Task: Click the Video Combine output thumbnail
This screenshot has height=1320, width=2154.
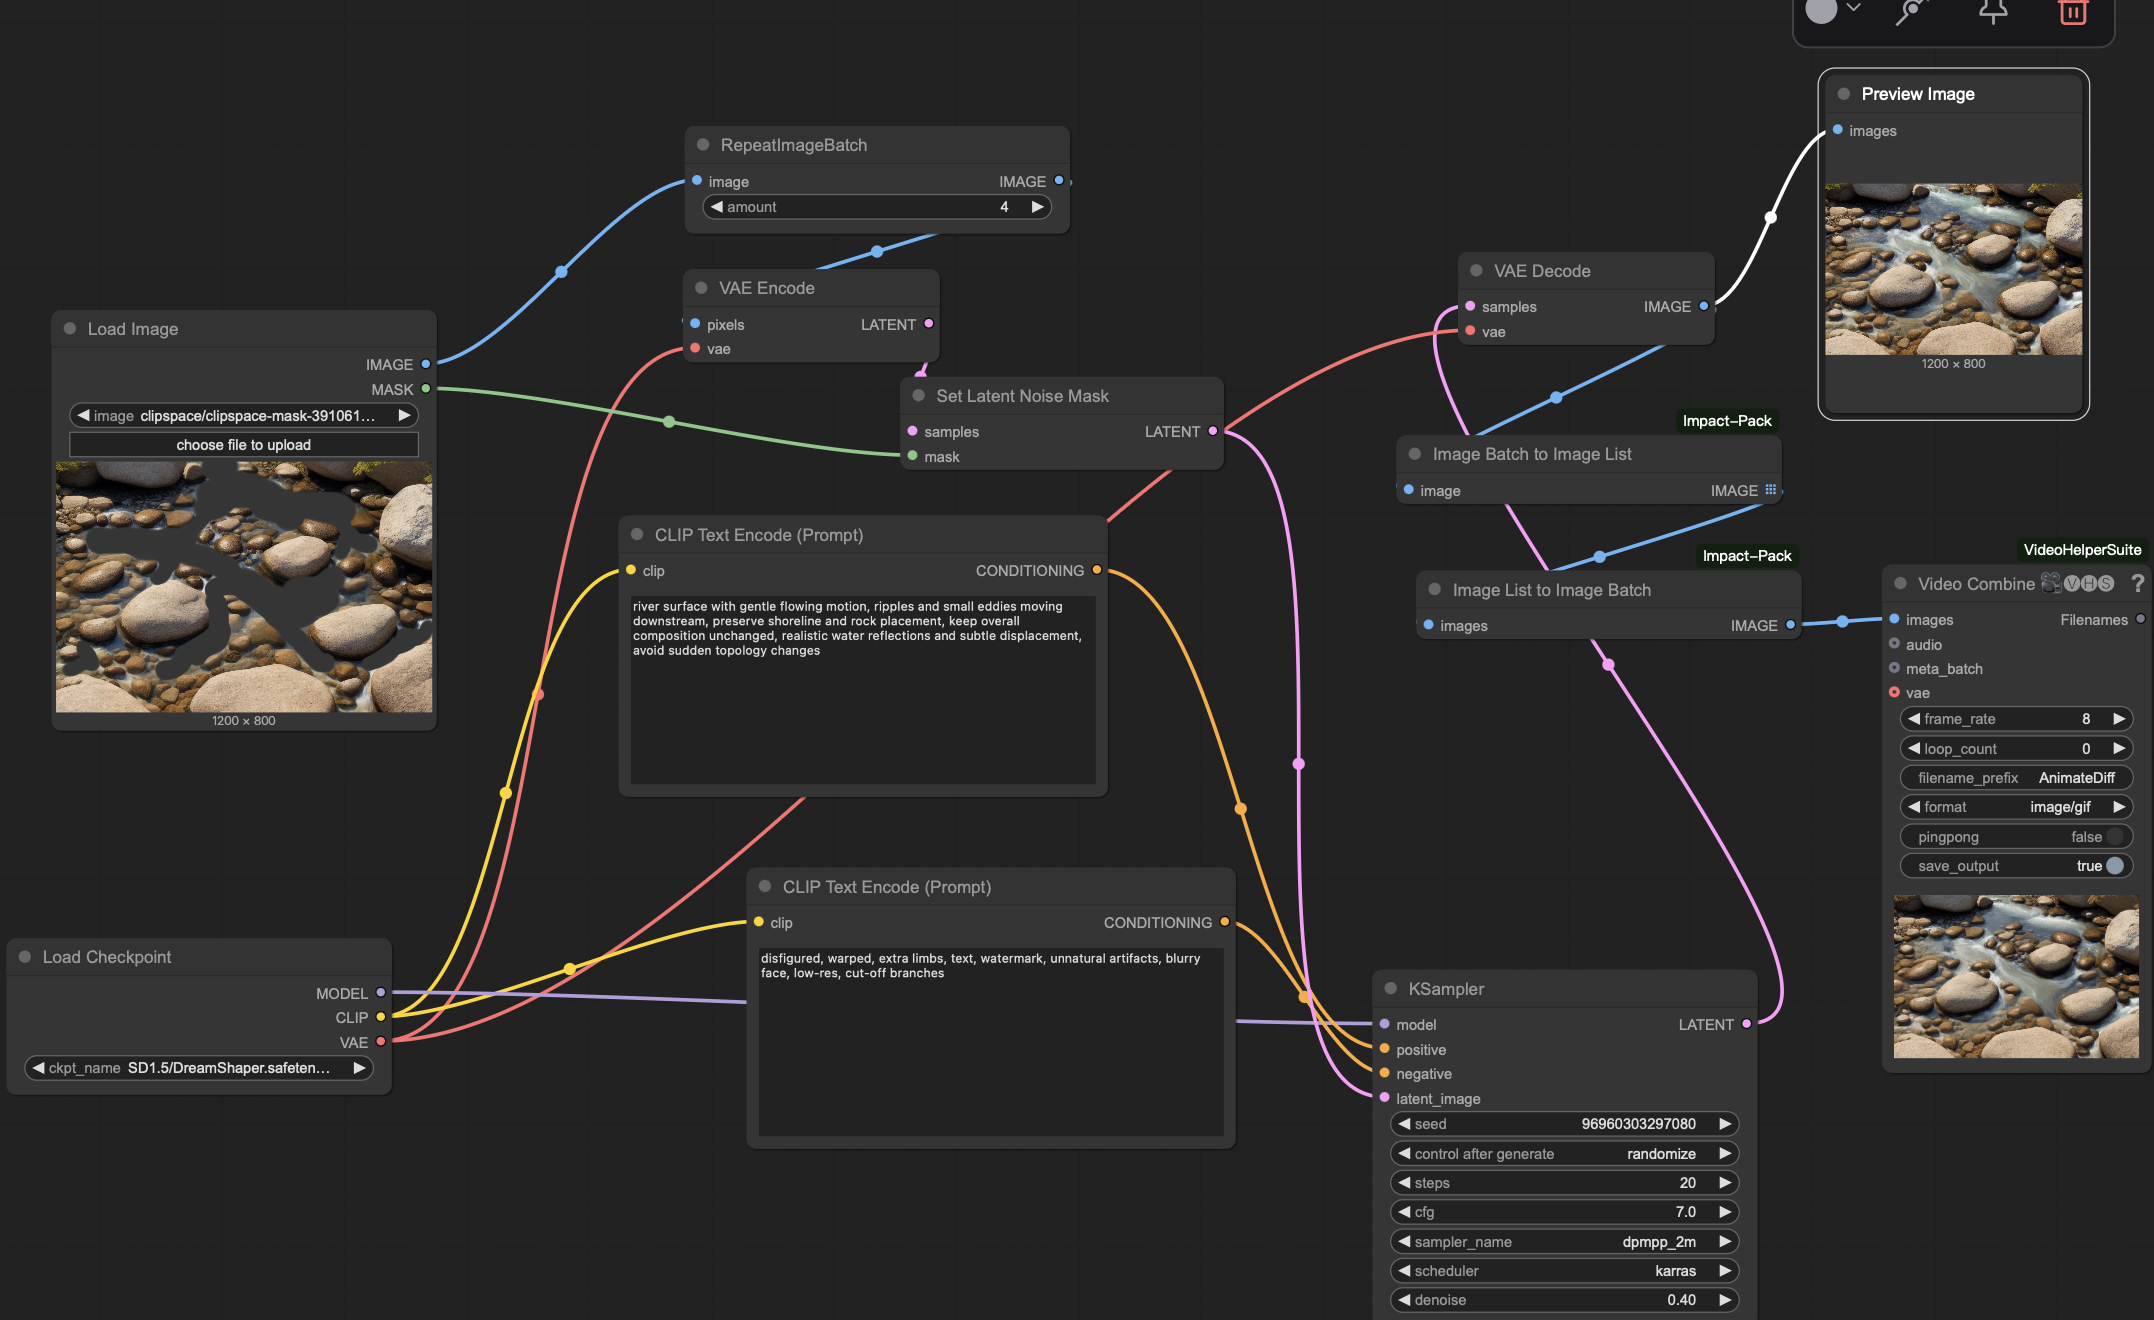Action: (2015, 976)
